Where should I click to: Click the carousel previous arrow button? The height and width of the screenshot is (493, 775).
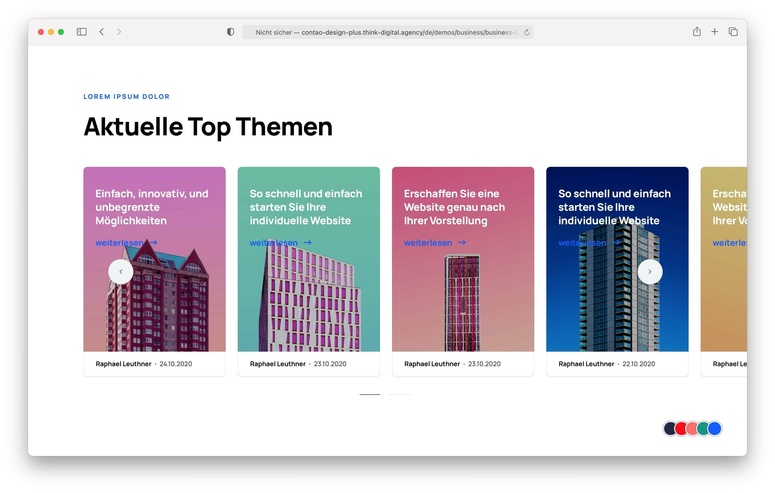[x=121, y=271]
